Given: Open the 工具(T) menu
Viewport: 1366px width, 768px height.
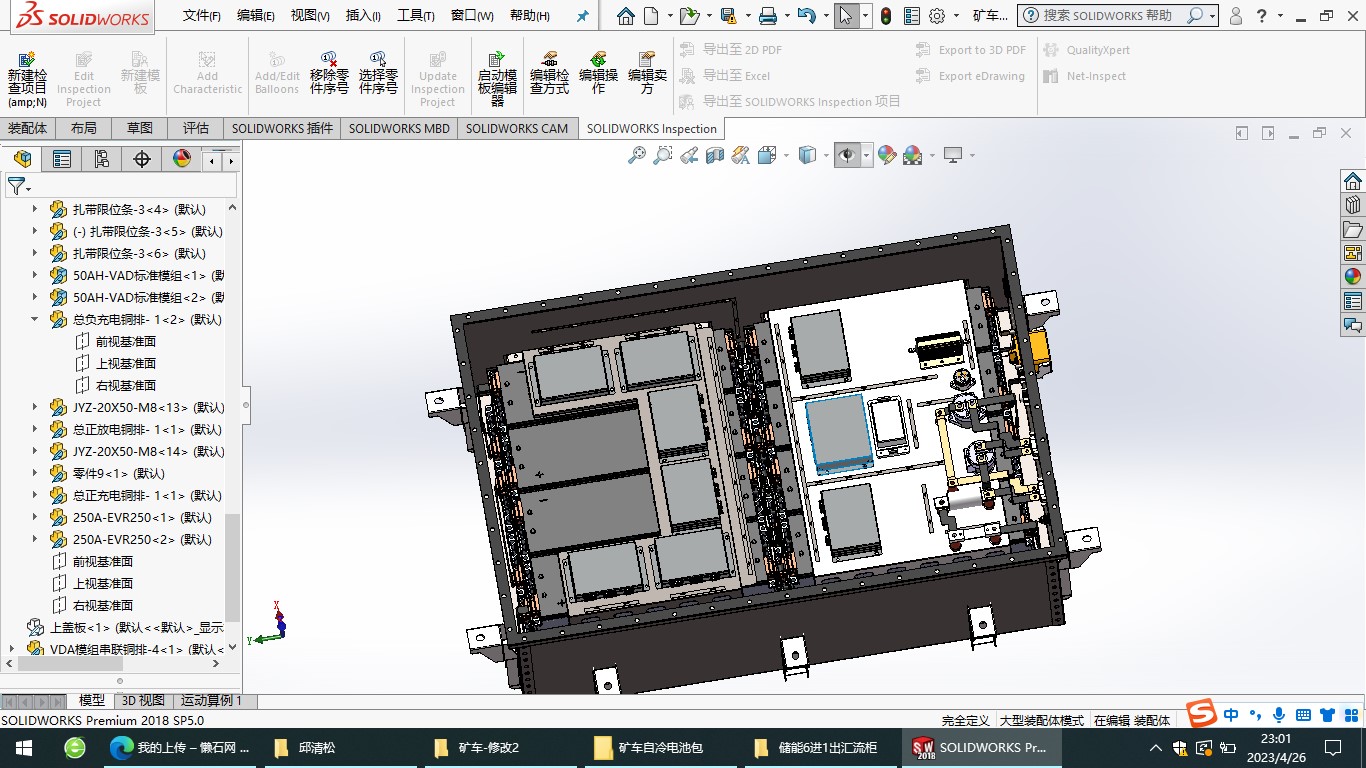Looking at the screenshot, I should [415, 16].
